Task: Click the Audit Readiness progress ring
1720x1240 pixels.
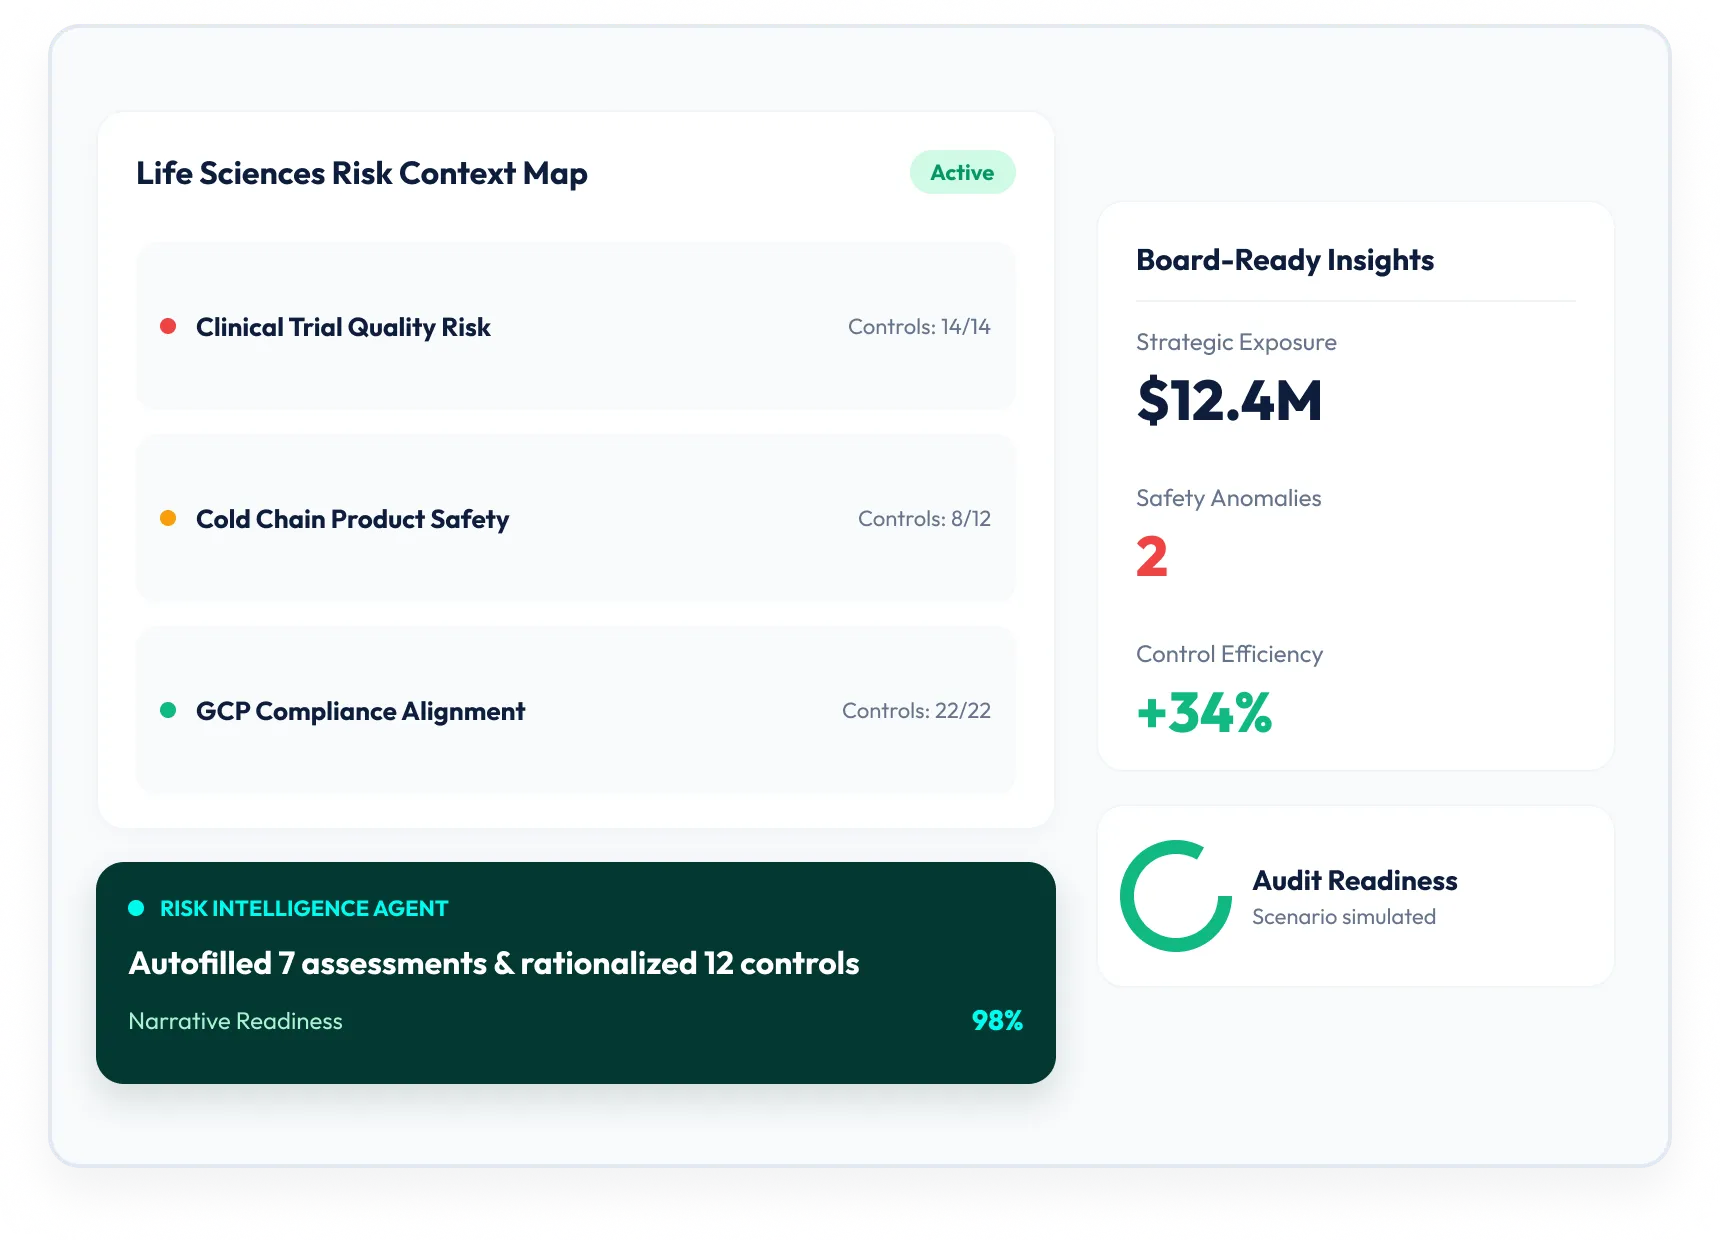Action: (x=1176, y=896)
